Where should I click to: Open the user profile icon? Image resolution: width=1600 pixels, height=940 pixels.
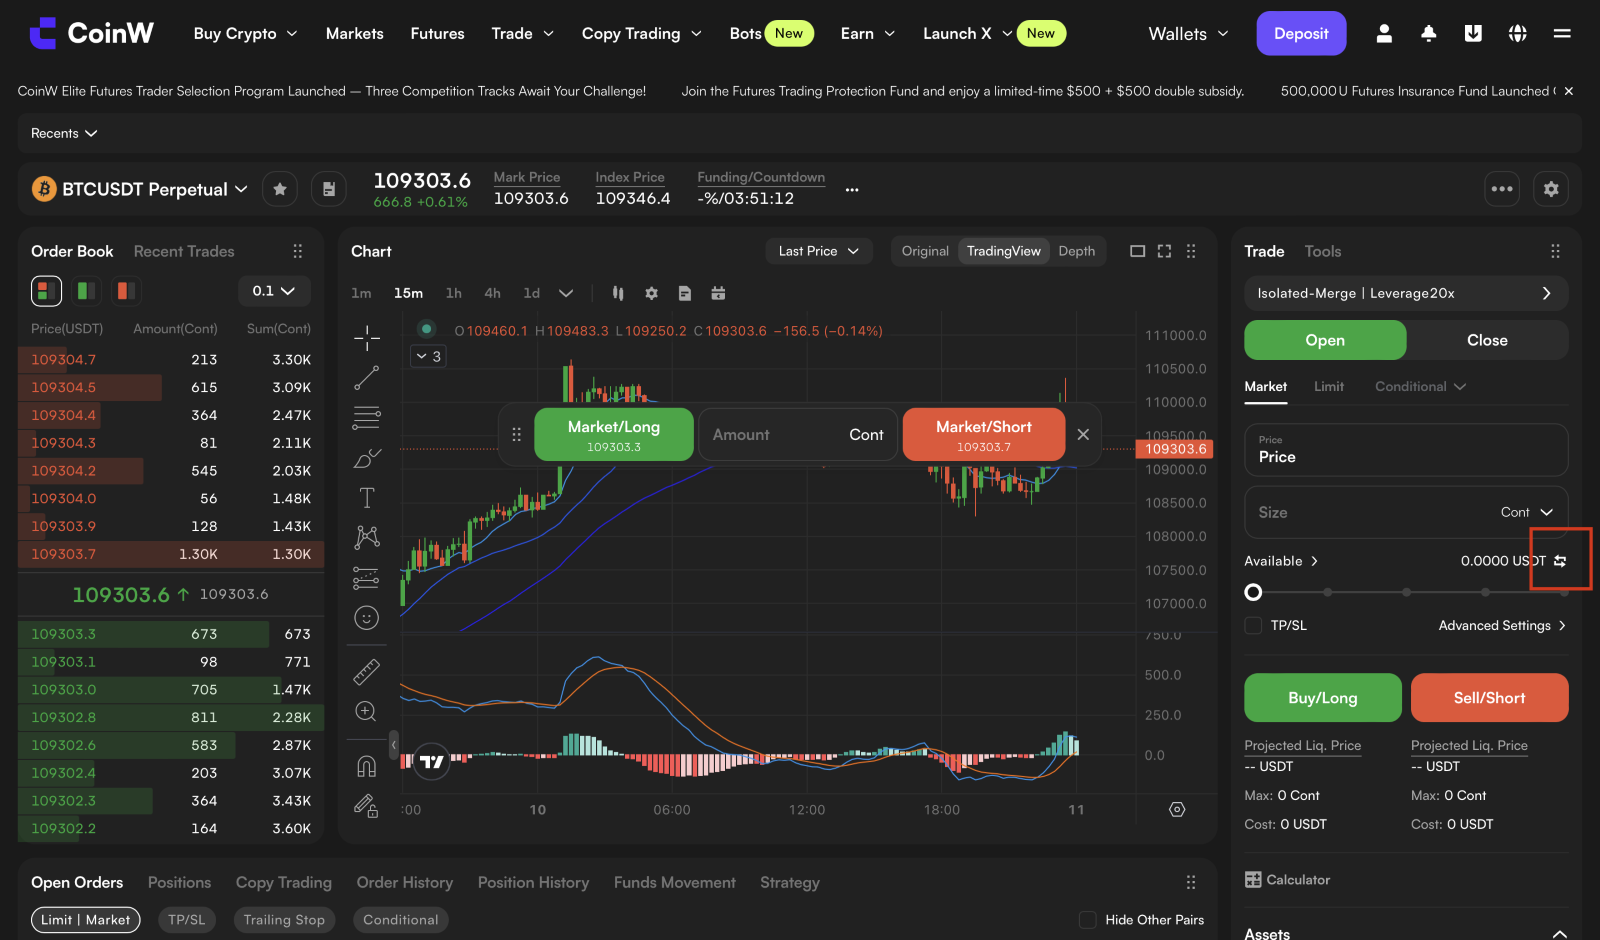(x=1384, y=34)
